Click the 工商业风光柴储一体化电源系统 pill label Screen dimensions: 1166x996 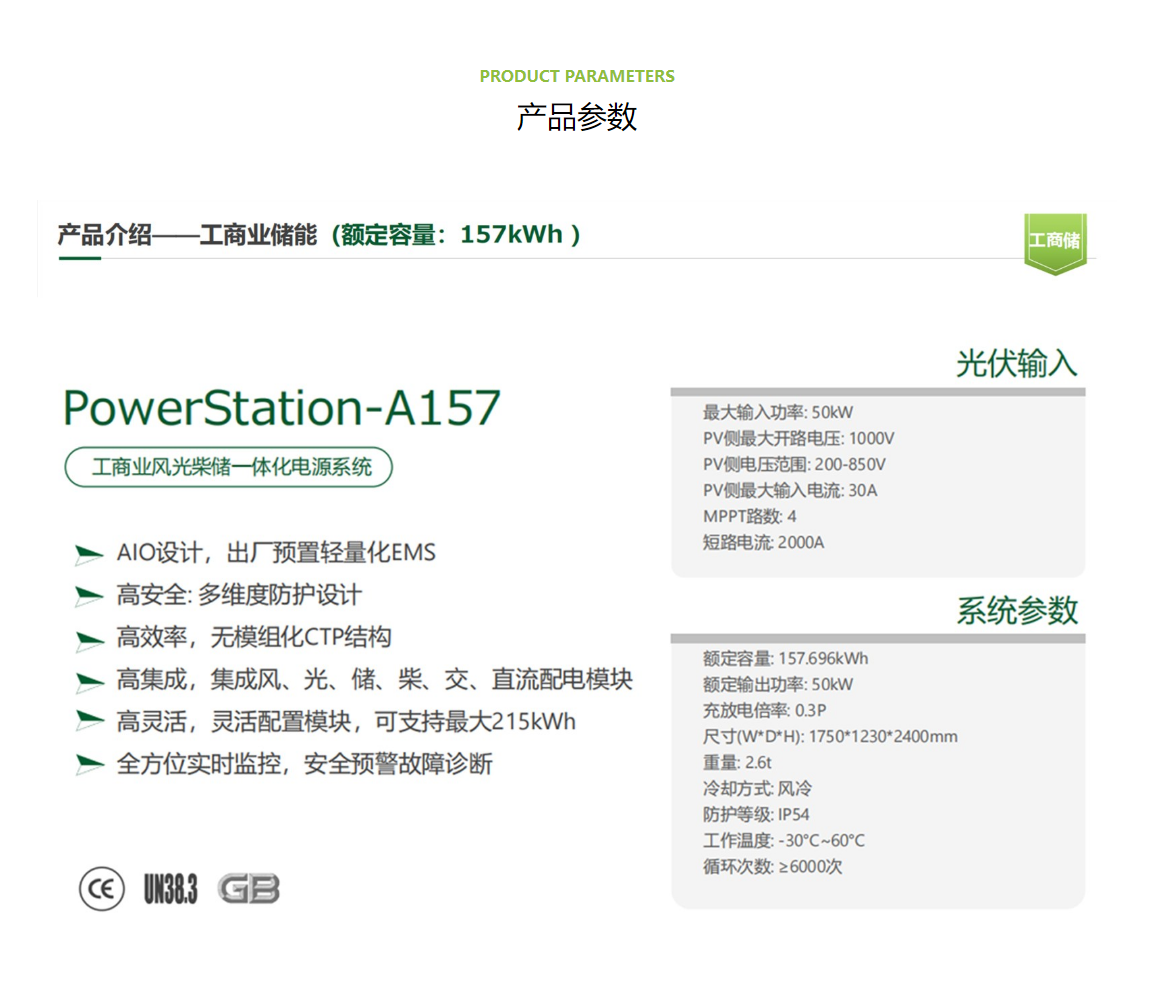pyautogui.click(x=229, y=467)
